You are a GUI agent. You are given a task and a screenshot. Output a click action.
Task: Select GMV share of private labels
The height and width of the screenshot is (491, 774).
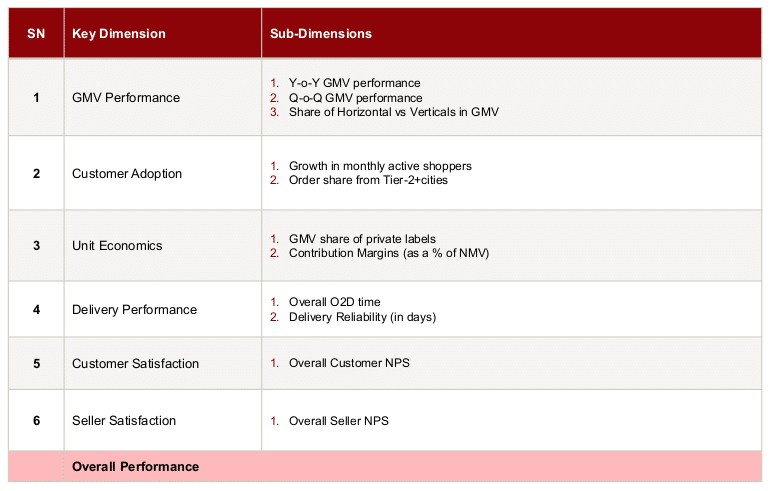(x=362, y=239)
